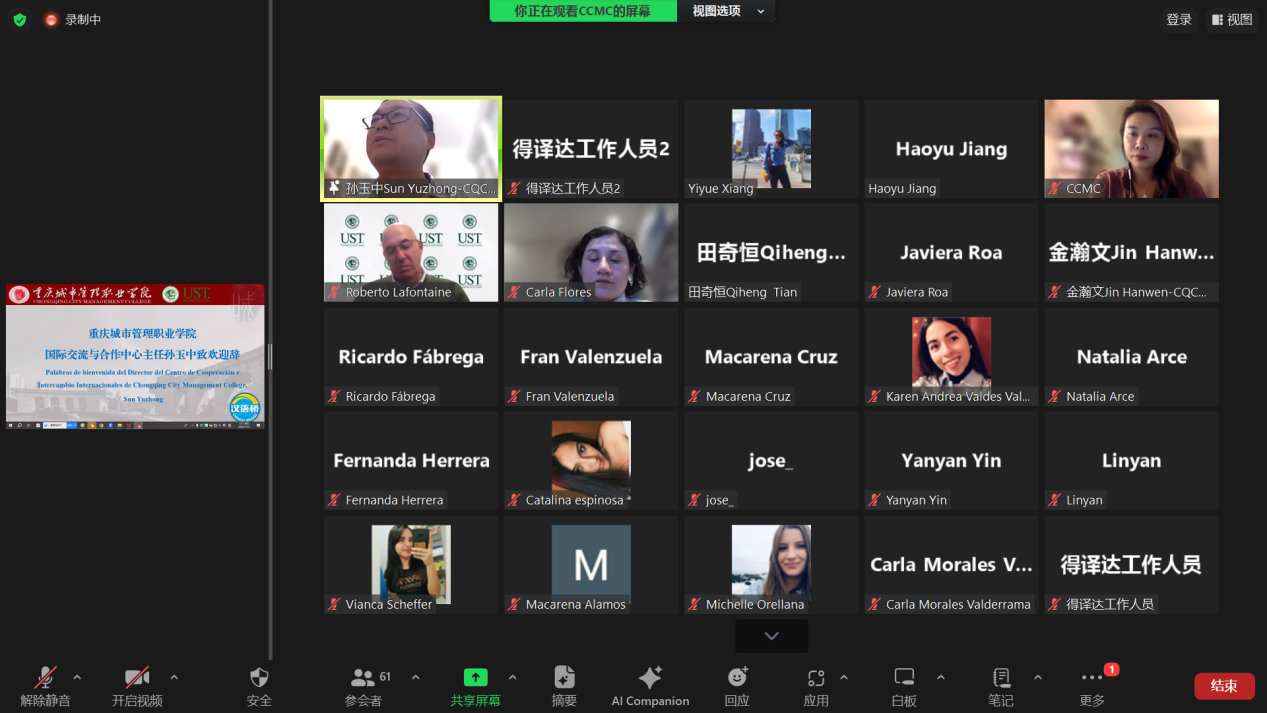
Task: Unmute the microphone (解除静音)
Action: 46,678
